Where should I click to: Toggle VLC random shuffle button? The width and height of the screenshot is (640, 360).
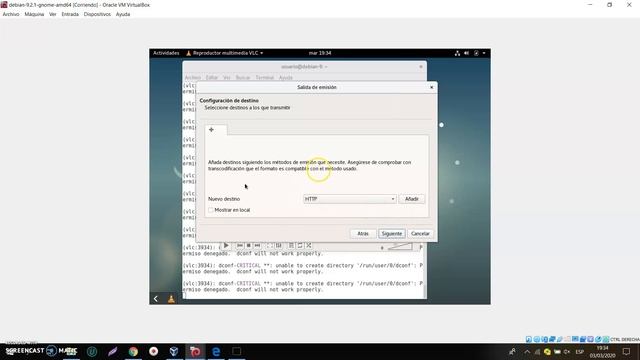(309, 246)
